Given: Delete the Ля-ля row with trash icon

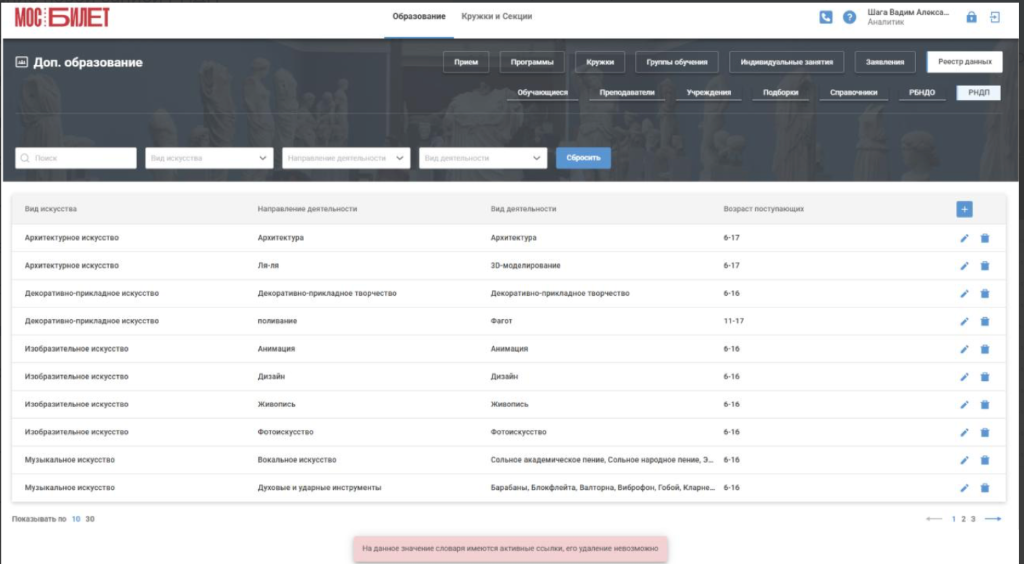Looking at the screenshot, I should click(x=985, y=266).
